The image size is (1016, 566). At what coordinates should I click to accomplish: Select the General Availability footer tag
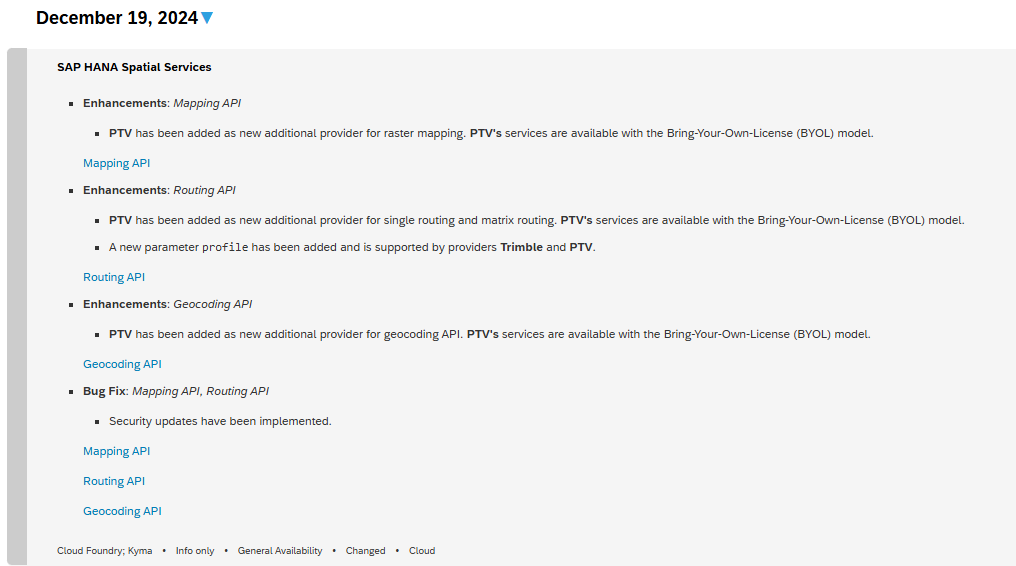pos(280,551)
